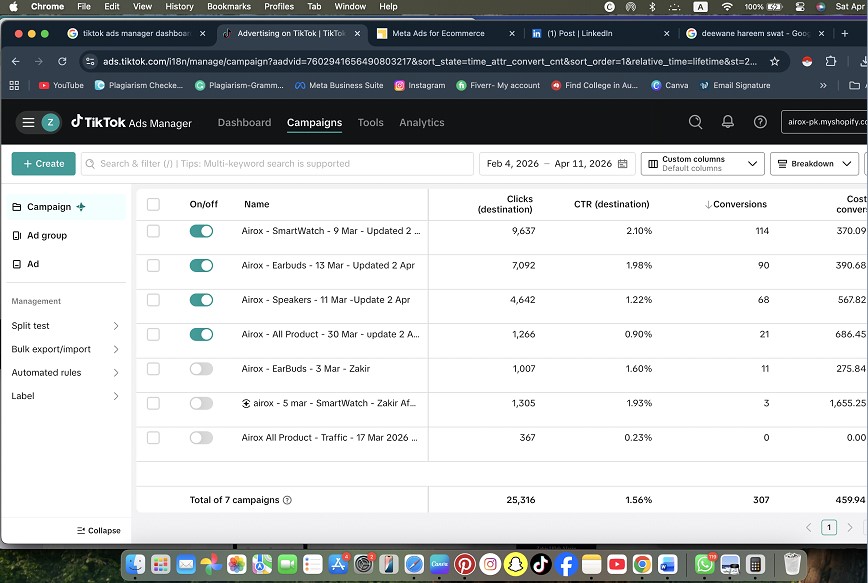
Task: Go back in browser history
Action: pyautogui.click(x=16, y=61)
